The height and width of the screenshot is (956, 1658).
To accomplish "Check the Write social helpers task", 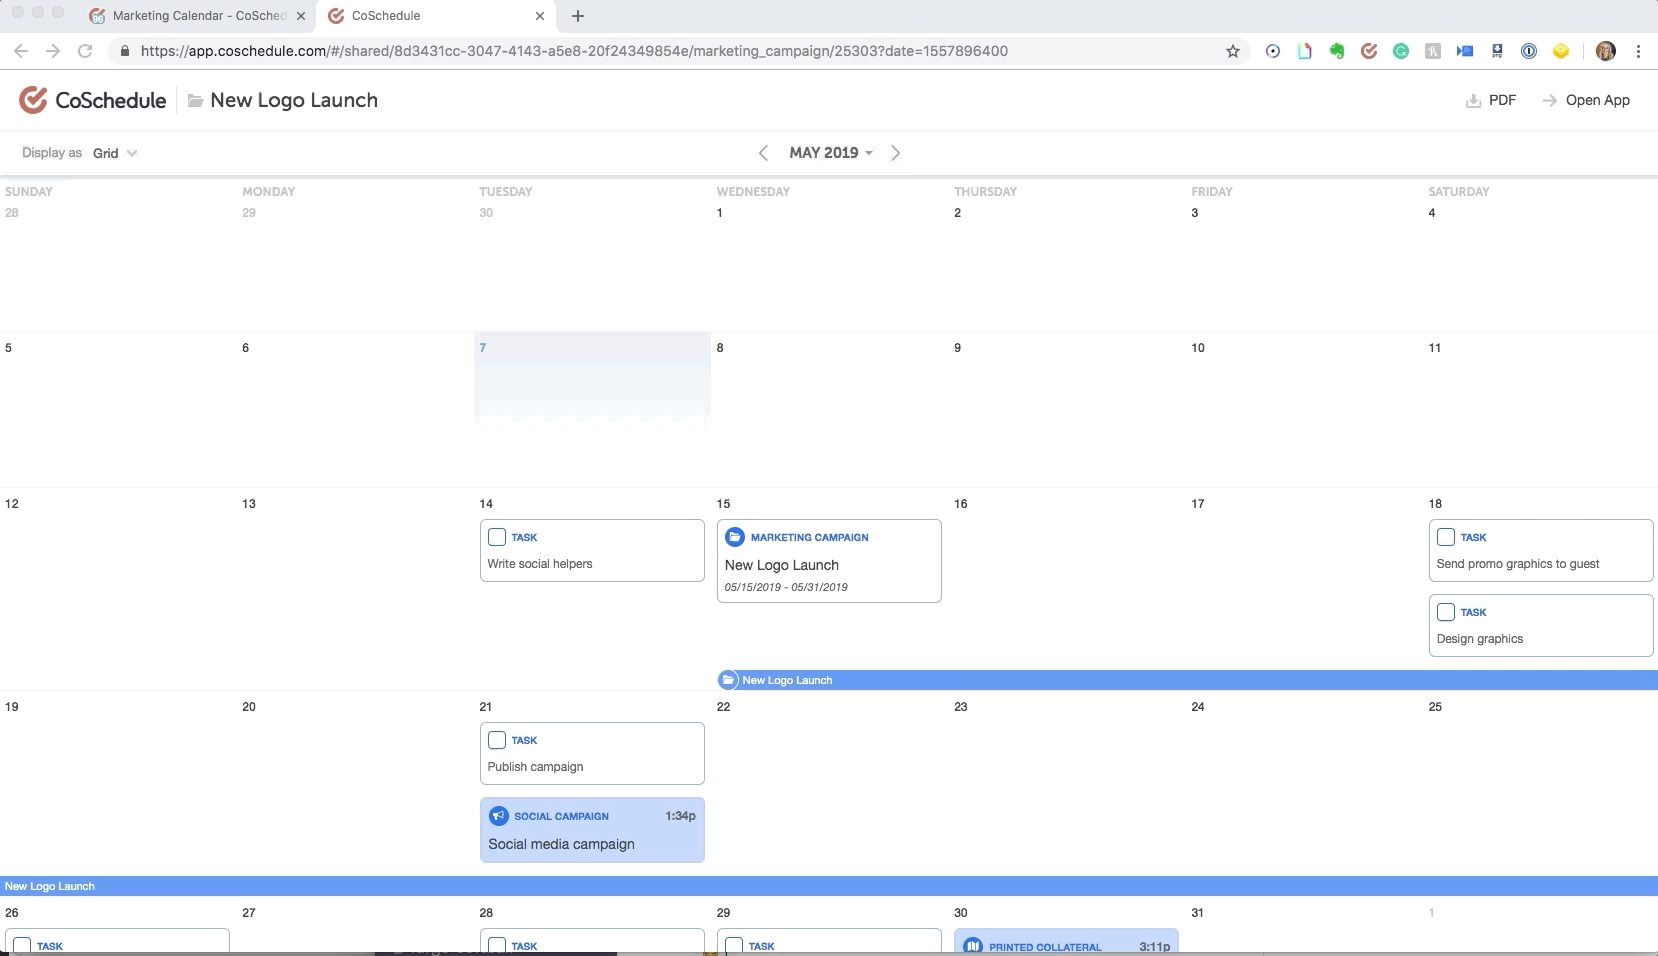I will (497, 537).
